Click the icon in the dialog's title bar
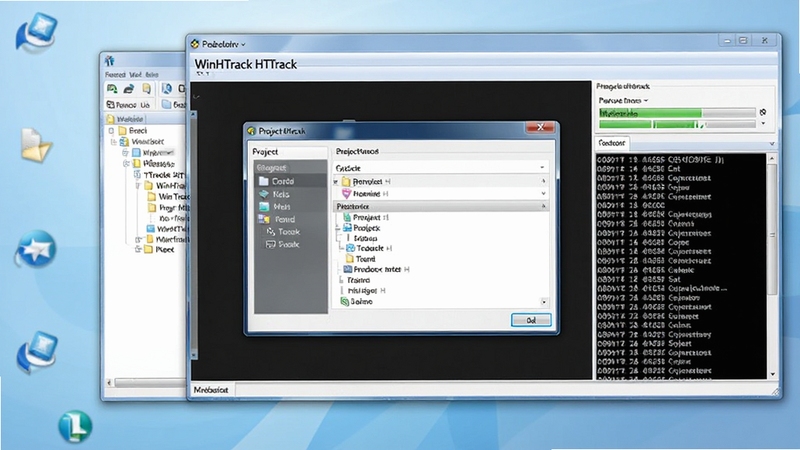800x450 pixels. coord(251,131)
